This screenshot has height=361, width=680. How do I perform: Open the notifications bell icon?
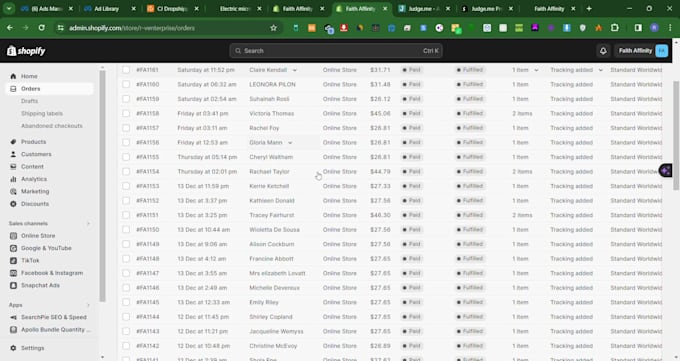603,51
